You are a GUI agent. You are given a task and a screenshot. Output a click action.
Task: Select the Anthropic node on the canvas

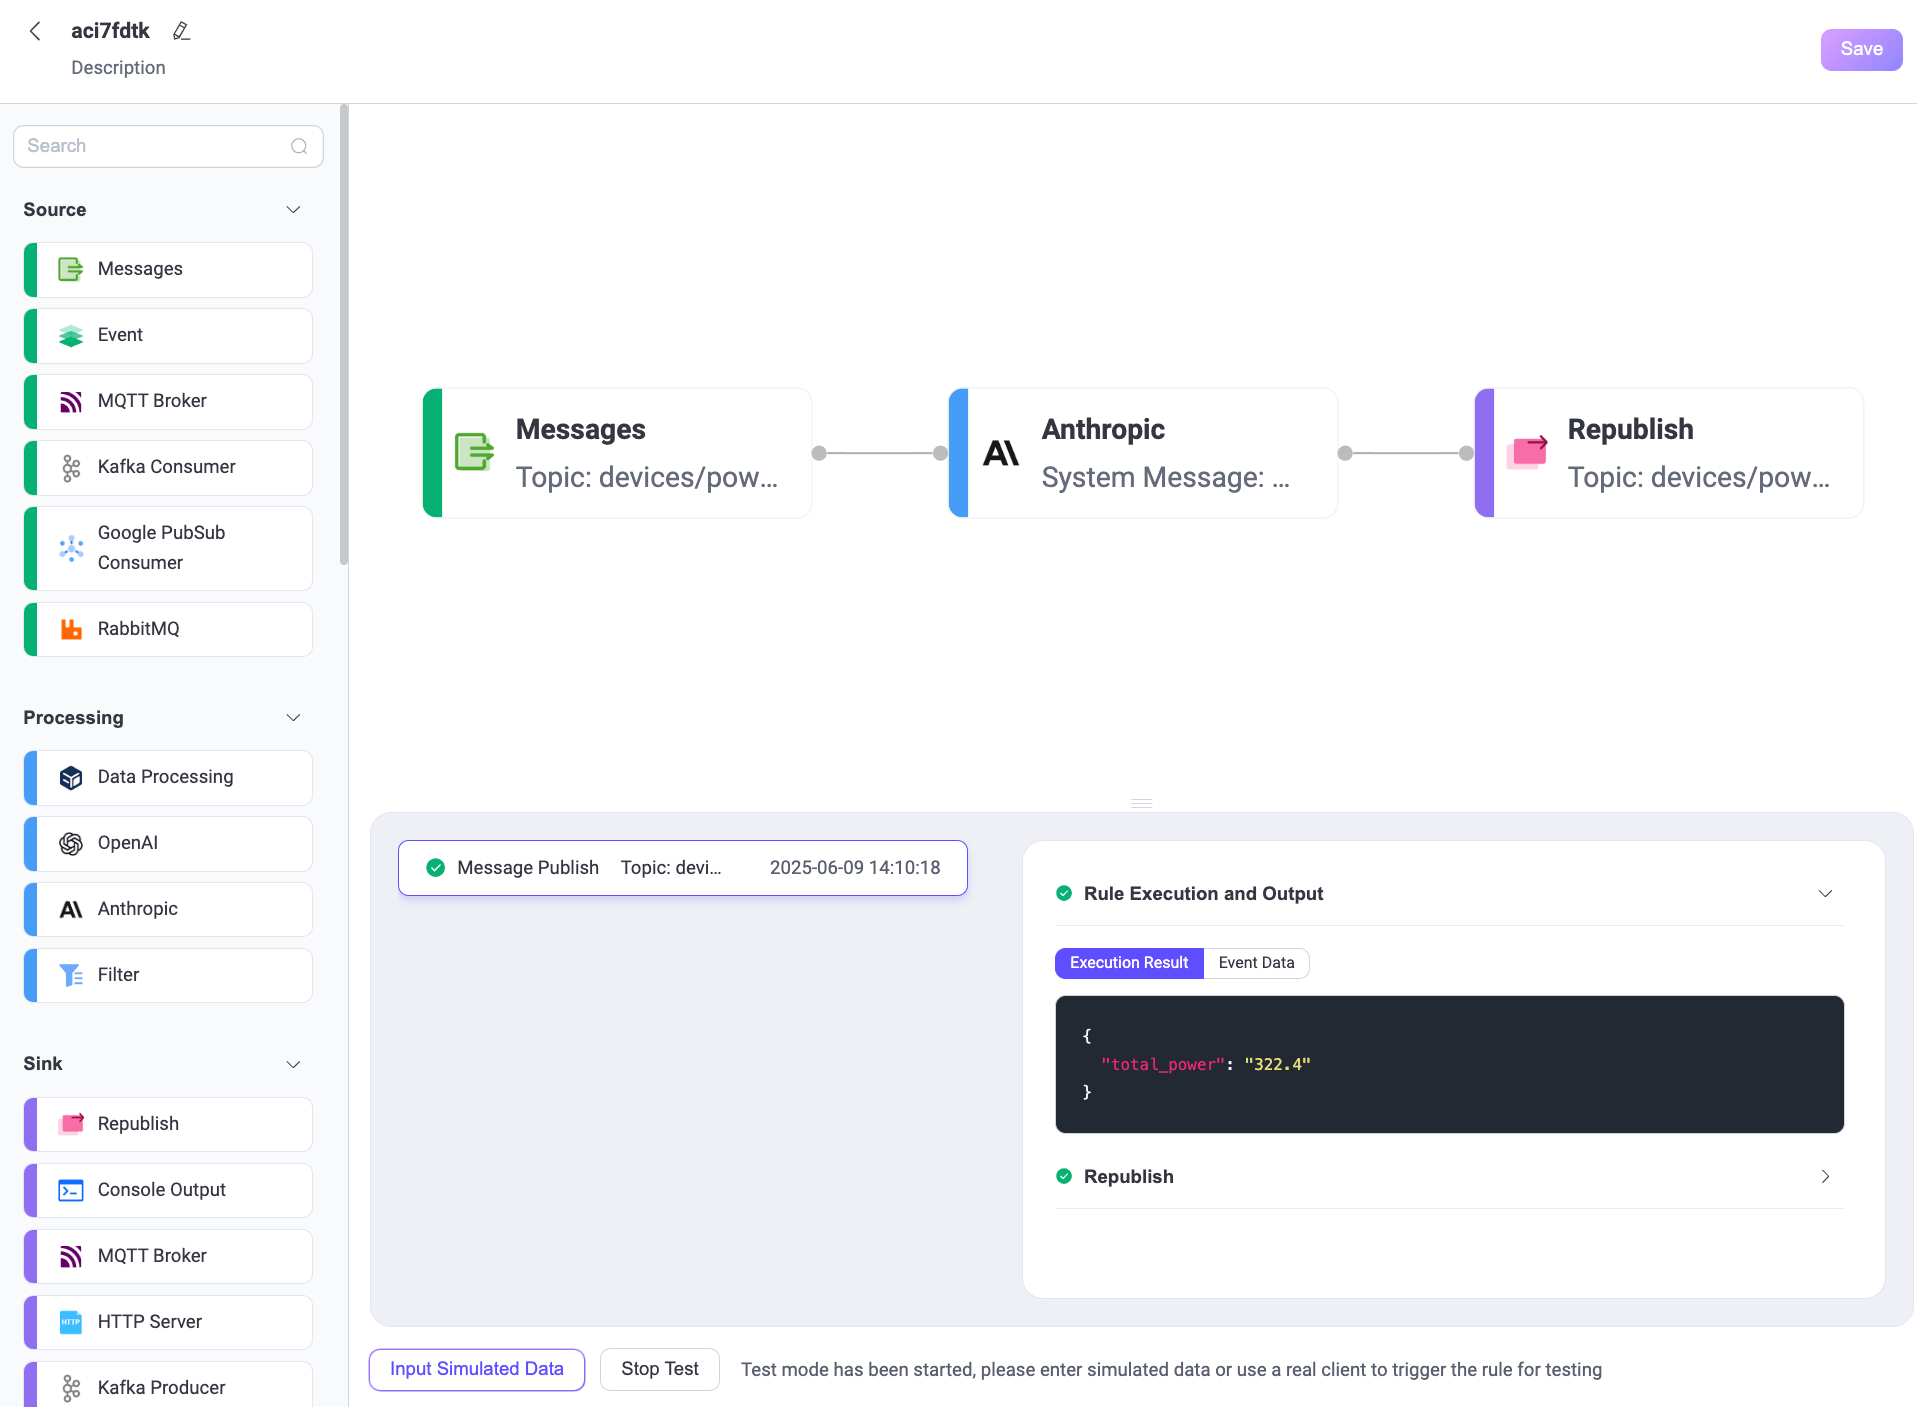point(1142,453)
